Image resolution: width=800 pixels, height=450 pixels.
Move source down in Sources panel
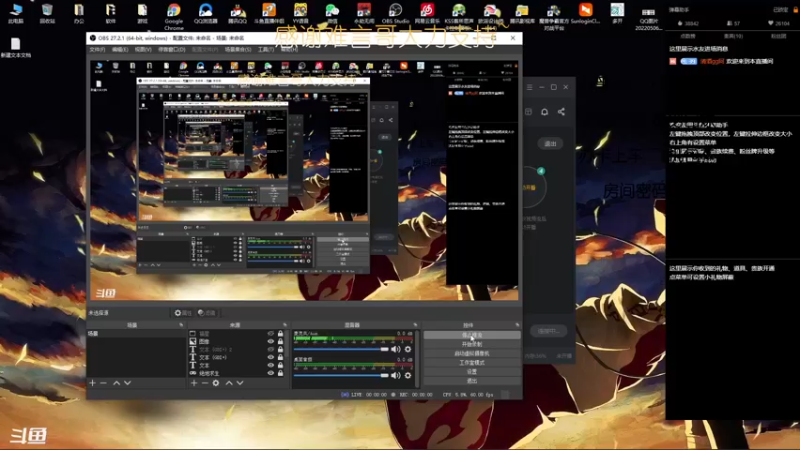click(x=240, y=383)
